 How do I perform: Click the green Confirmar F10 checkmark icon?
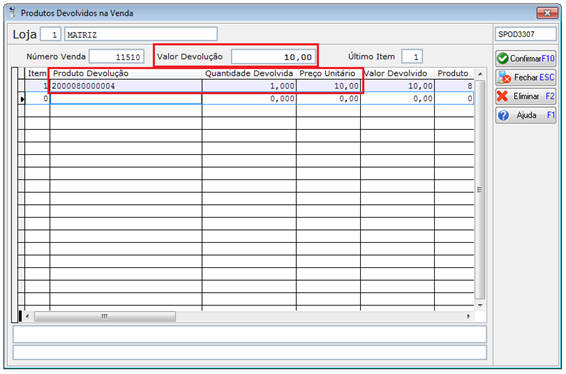coord(502,58)
